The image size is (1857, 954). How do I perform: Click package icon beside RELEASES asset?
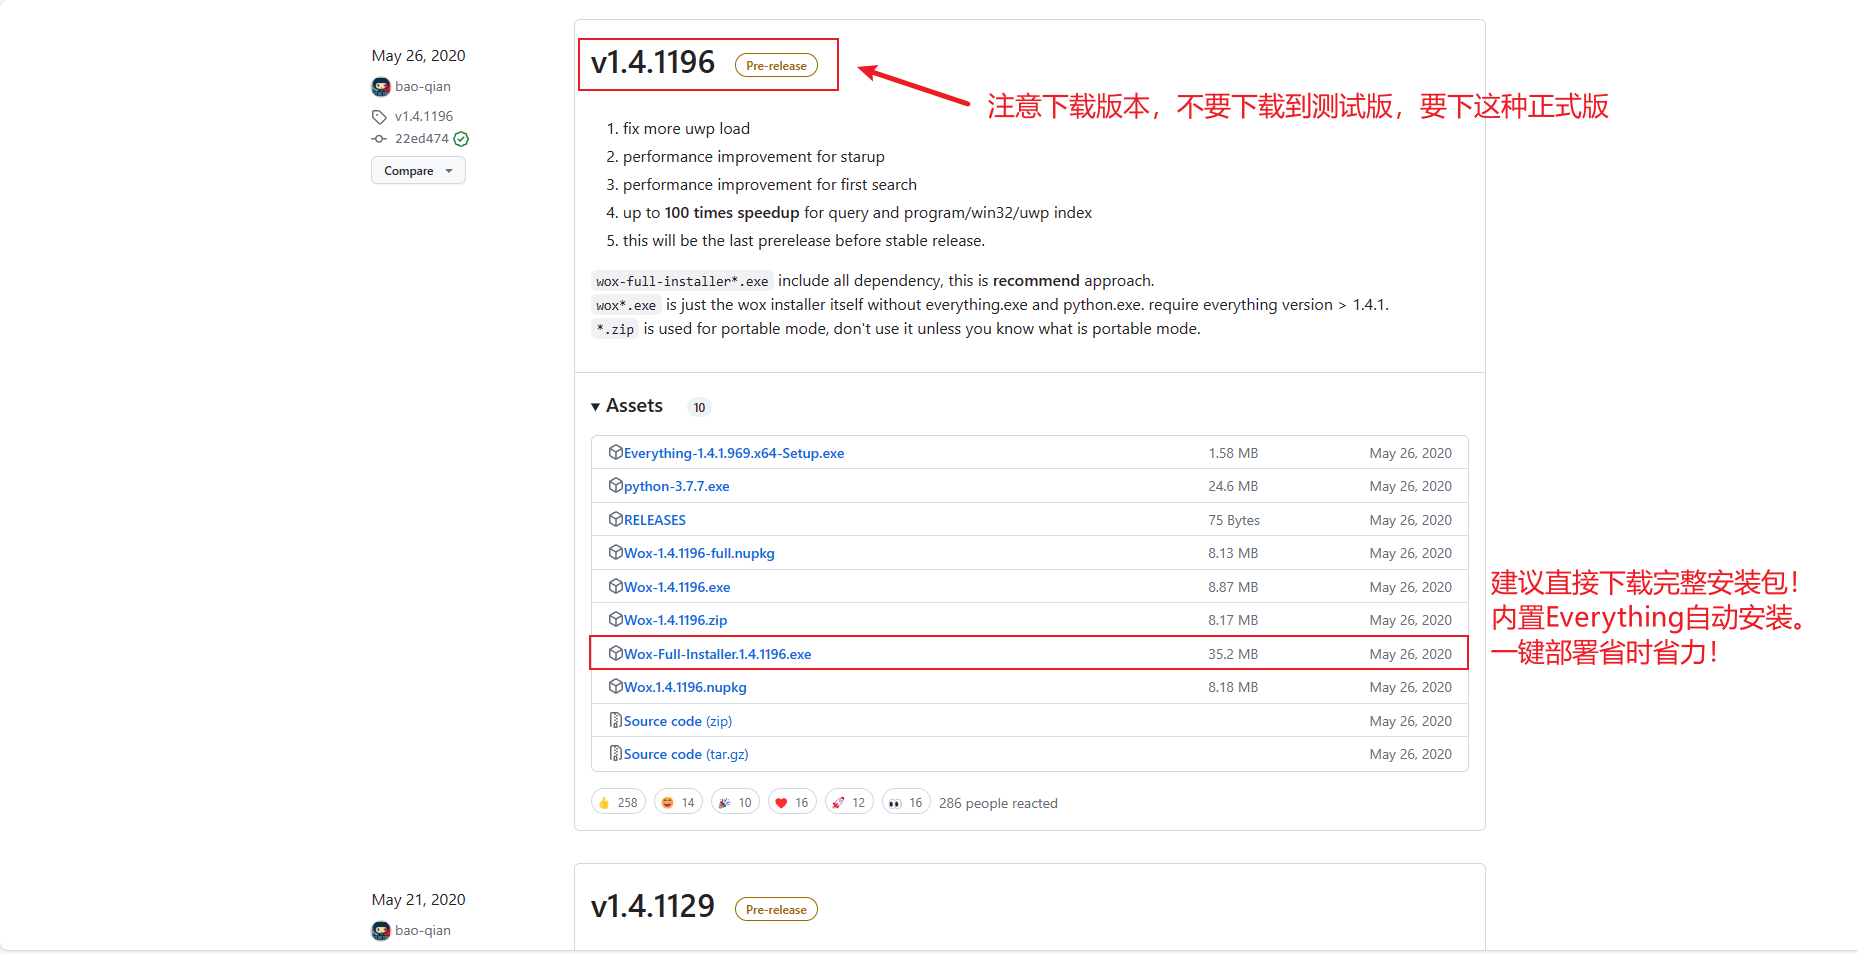tap(616, 520)
